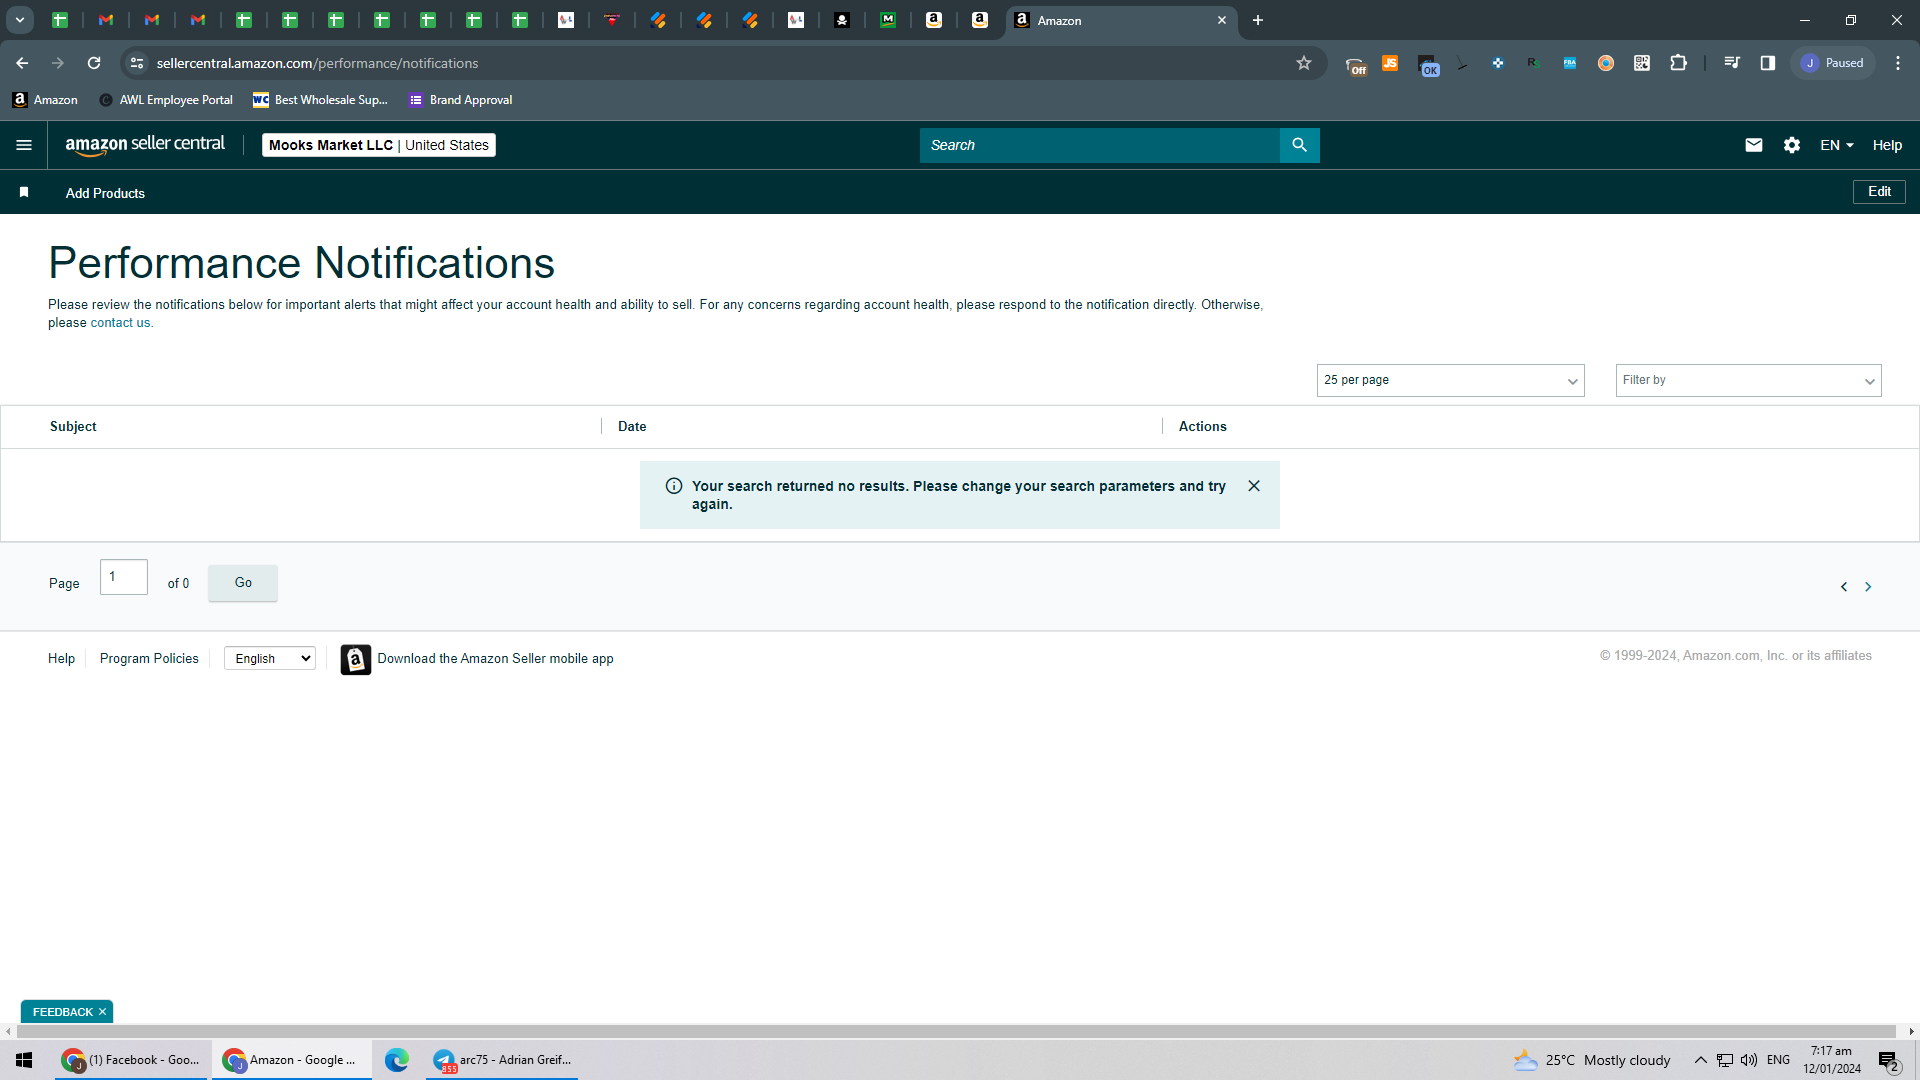Open the EN language dropdown
This screenshot has width=1920, height=1080.
(1836, 145)
